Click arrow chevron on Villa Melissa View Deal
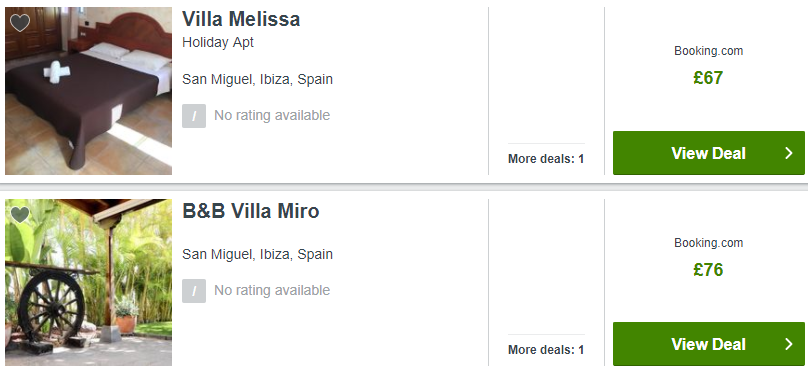Viewport: 808px width, 370px height. pyautogui.click(x=788, y=153)
